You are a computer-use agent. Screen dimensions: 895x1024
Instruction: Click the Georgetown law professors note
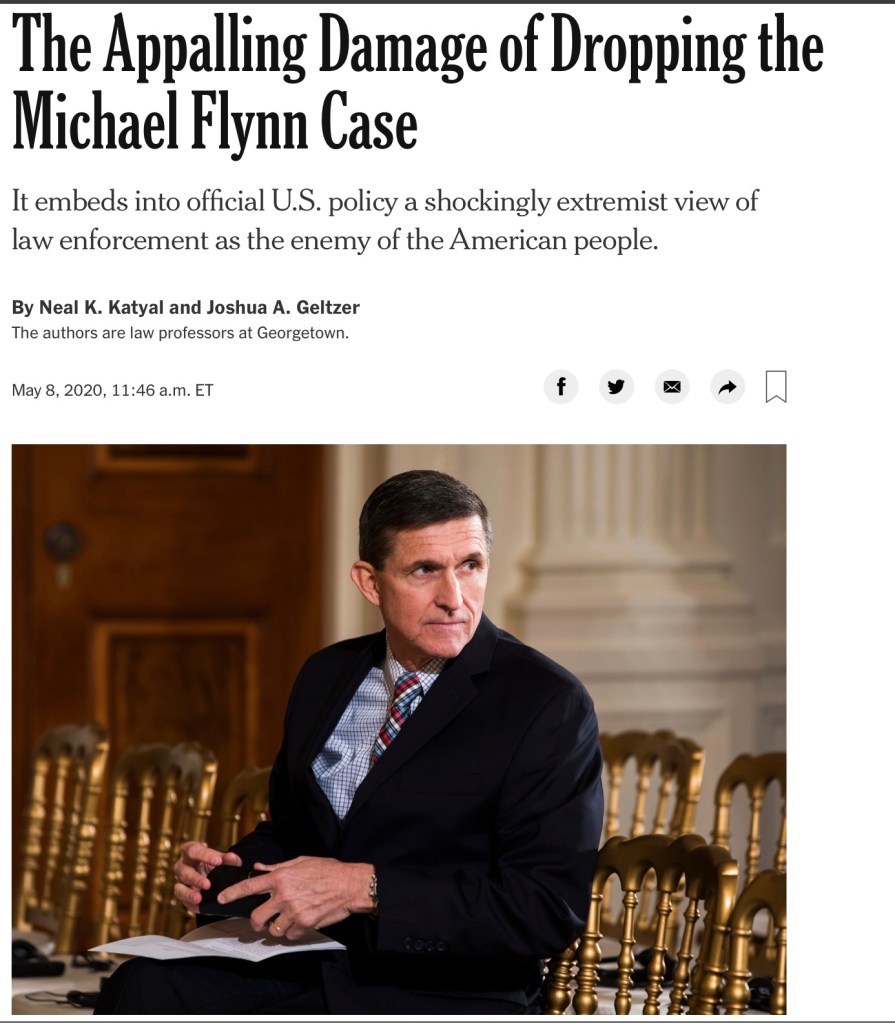pyautogui.click(x=180, y=332)
